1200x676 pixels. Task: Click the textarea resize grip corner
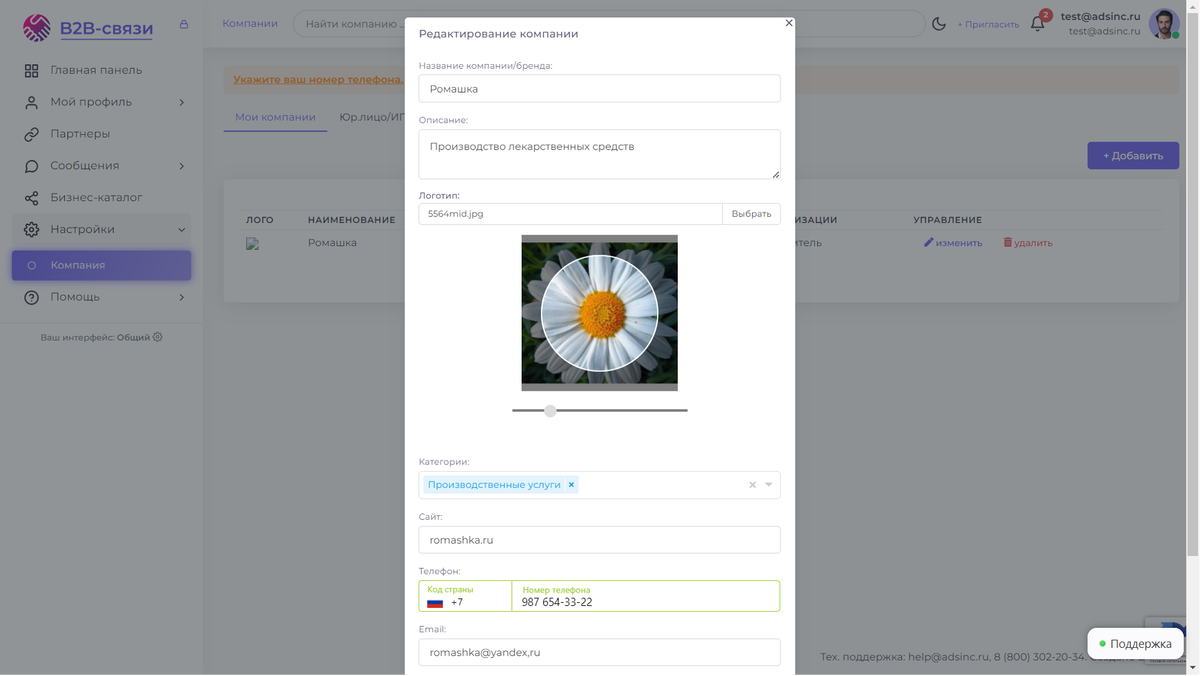tap(775, 174)
